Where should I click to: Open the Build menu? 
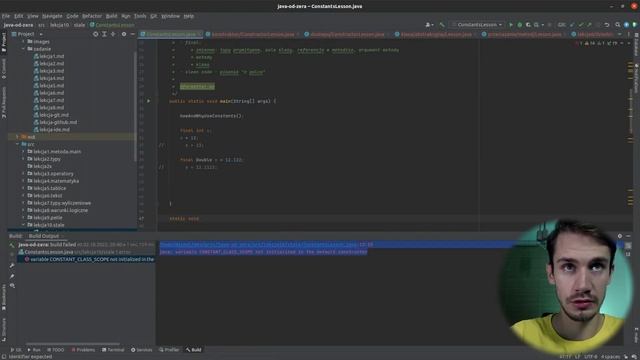(x=111, y=16)
